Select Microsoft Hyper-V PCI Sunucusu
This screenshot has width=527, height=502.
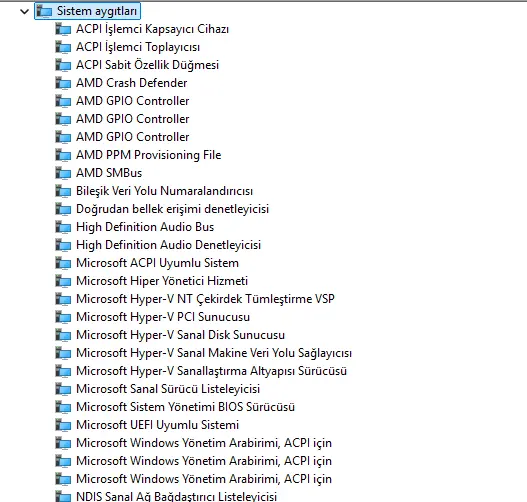(x=163, y=317)
